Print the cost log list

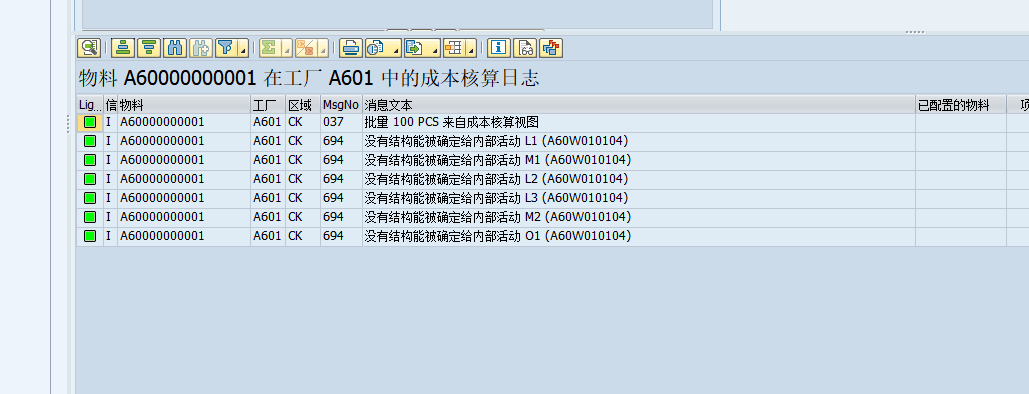click(351, 47)
